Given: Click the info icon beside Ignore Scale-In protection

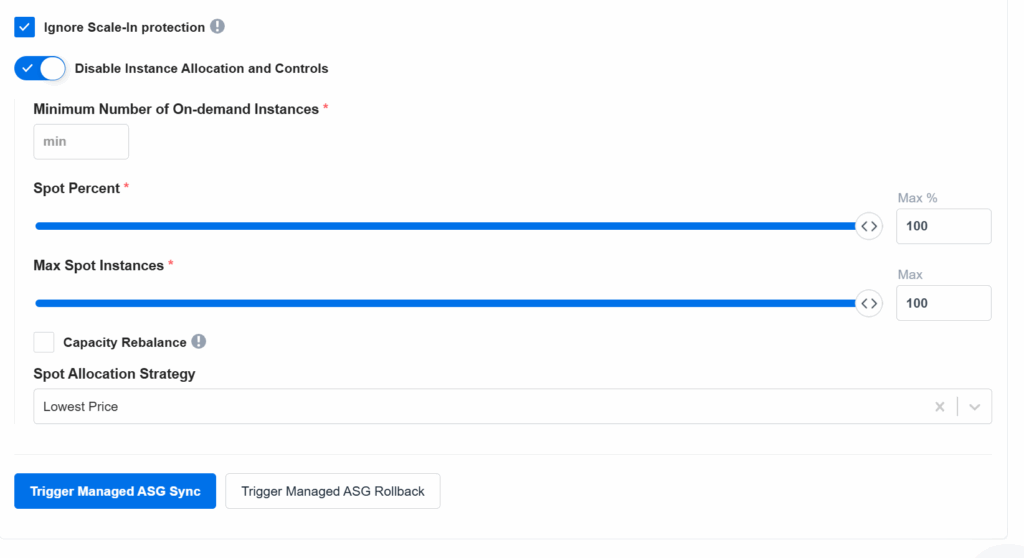Looking at the screenshot, I should 218,27.
